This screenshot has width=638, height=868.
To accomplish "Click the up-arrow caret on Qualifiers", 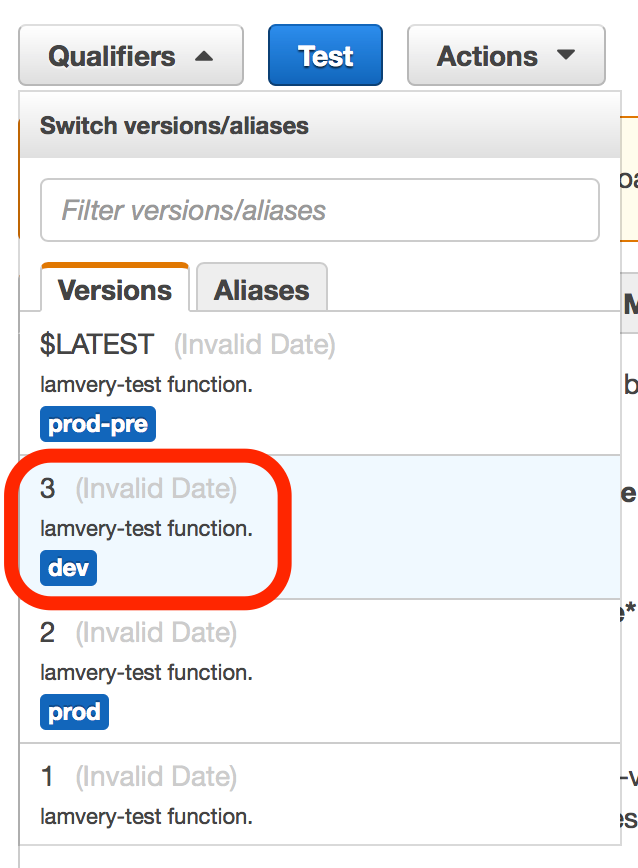I will coord(204,57).
